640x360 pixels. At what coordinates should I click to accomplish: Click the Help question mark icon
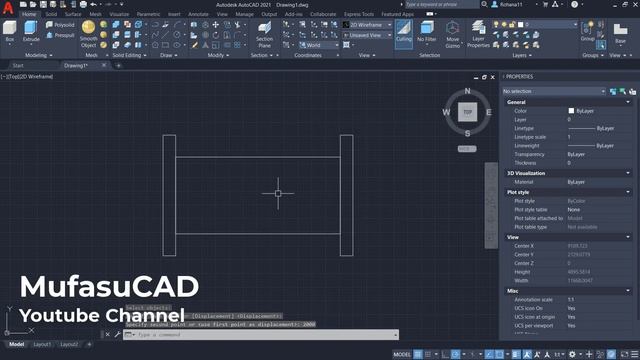575,4
